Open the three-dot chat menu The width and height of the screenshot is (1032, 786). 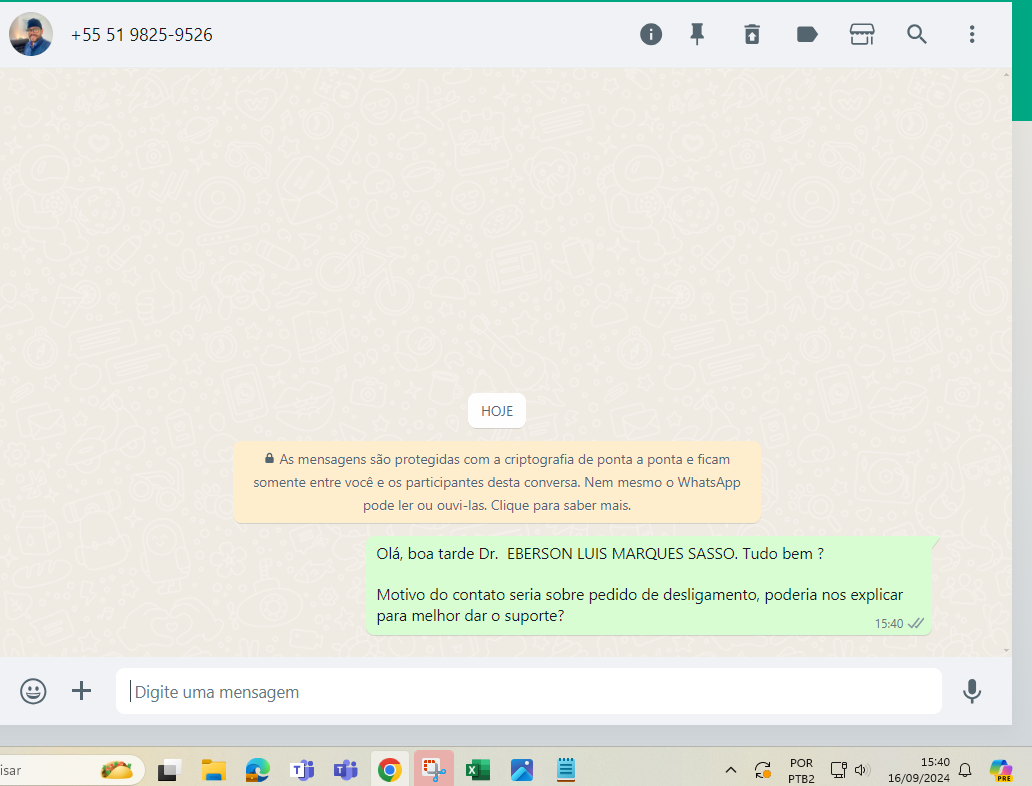(x=971, y=34)
